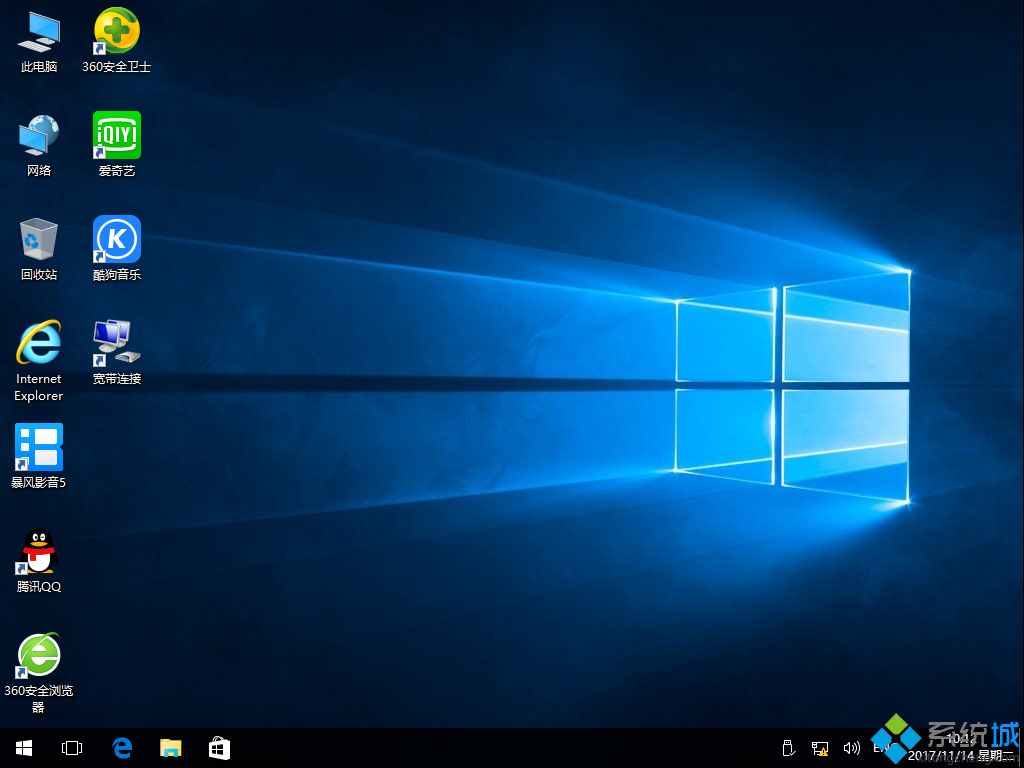Open the Microsoft Store taskbar icon
The width and height of the screenshot is (1024, 768).
(x=219, y=748)
